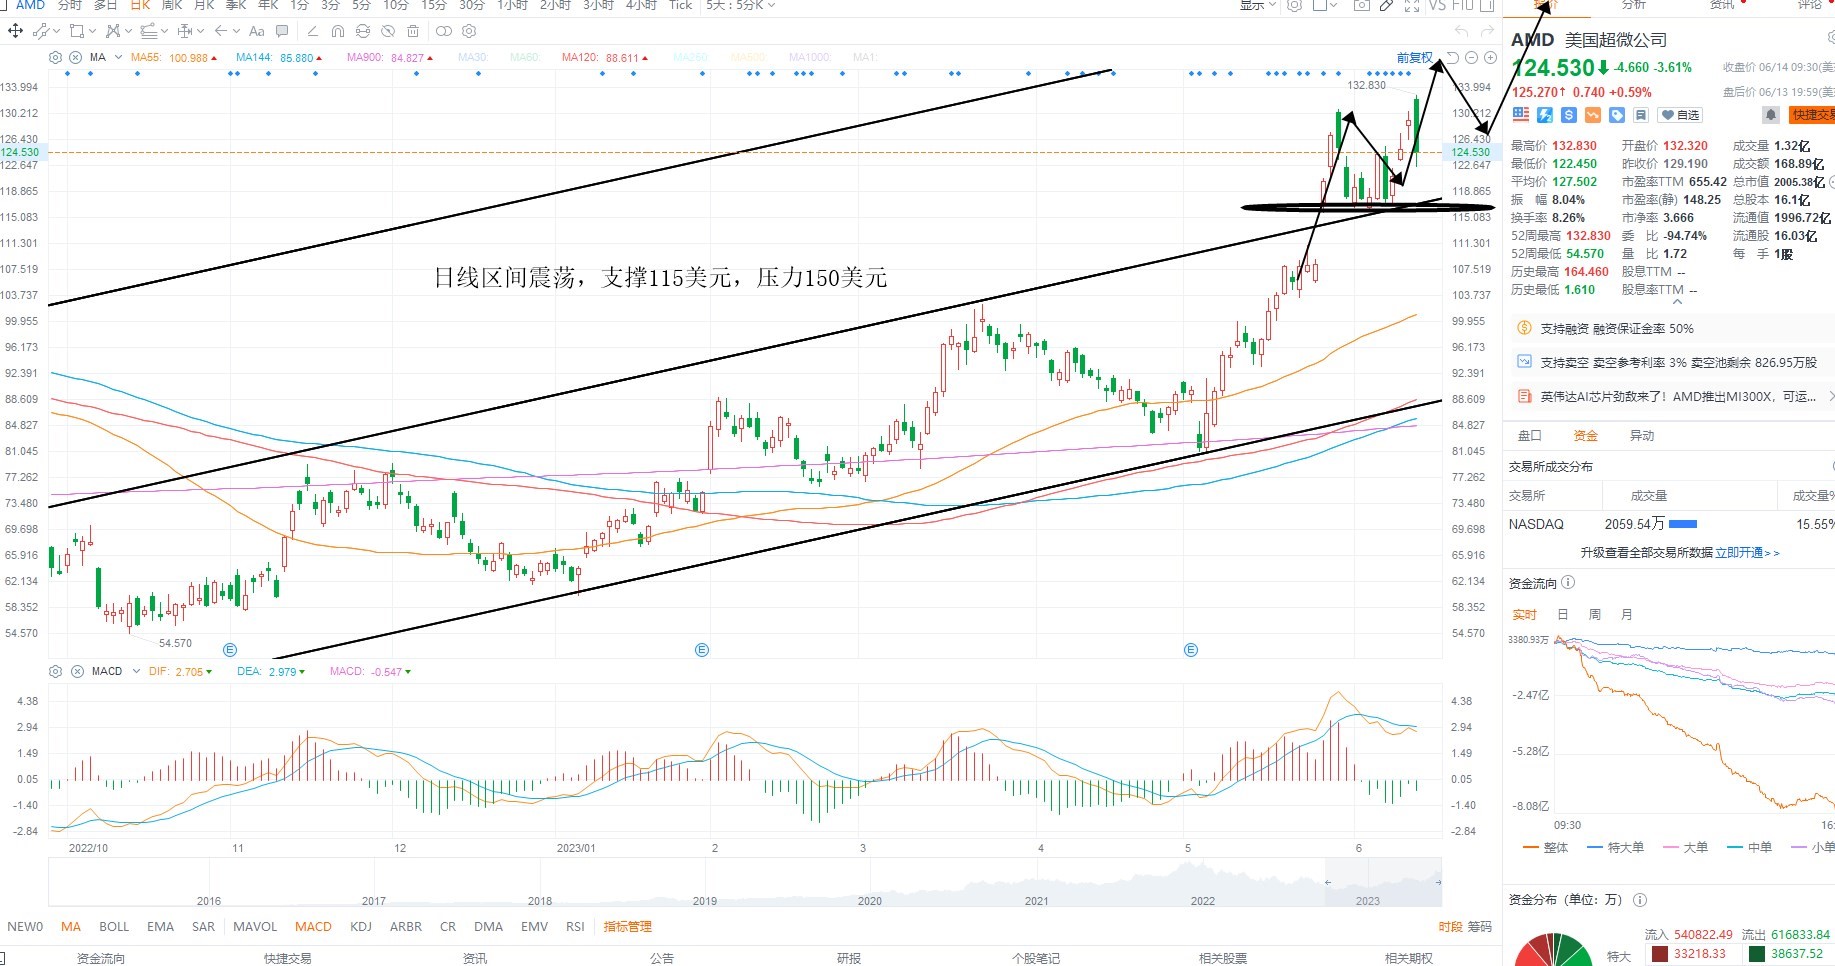The image size is (1835, 966).
Task: Click the comment bubble annotation tool
Action: pos(282,31)
